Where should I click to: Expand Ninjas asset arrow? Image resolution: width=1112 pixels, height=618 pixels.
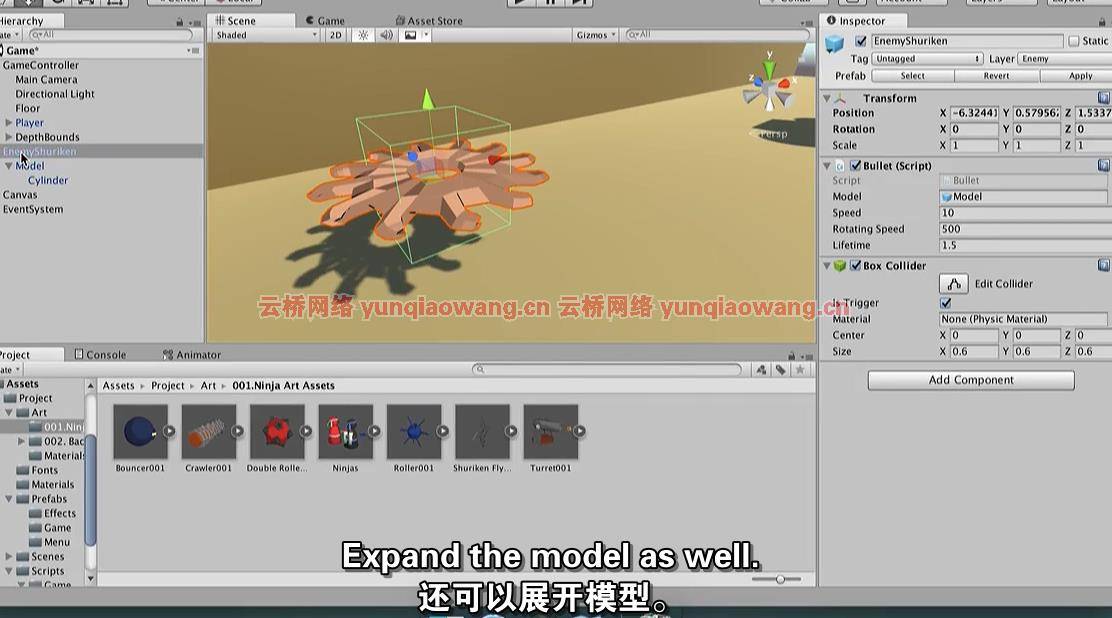(x=374, y=431)
